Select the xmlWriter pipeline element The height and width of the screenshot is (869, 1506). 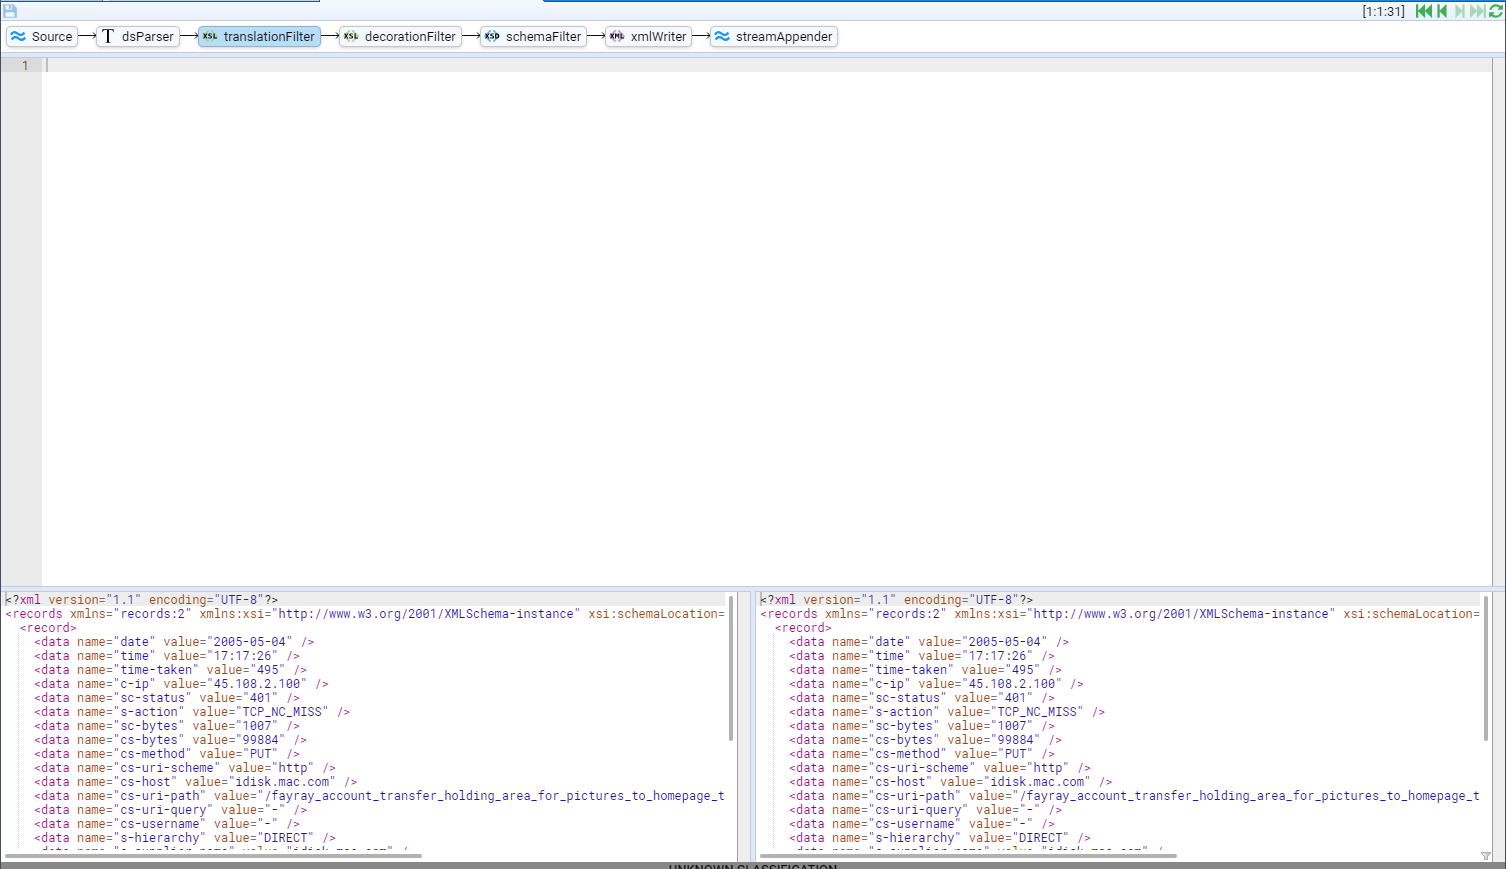(648, 37)
